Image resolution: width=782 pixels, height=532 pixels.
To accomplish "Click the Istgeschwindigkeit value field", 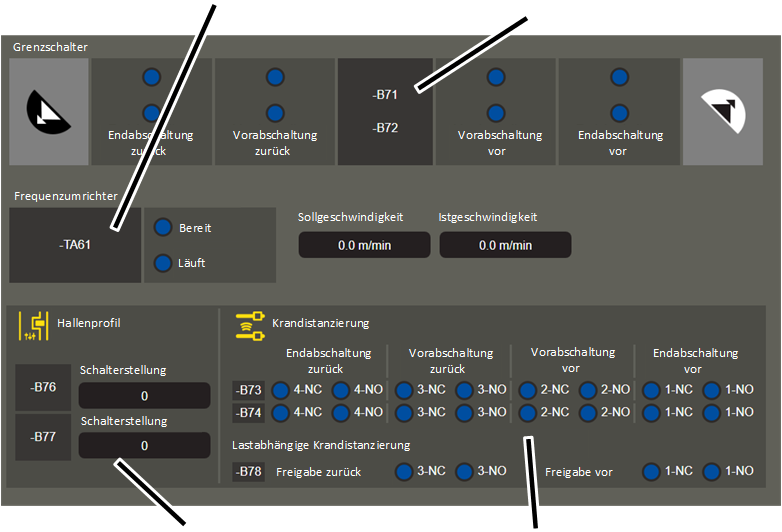I will [x=505, y=245].
